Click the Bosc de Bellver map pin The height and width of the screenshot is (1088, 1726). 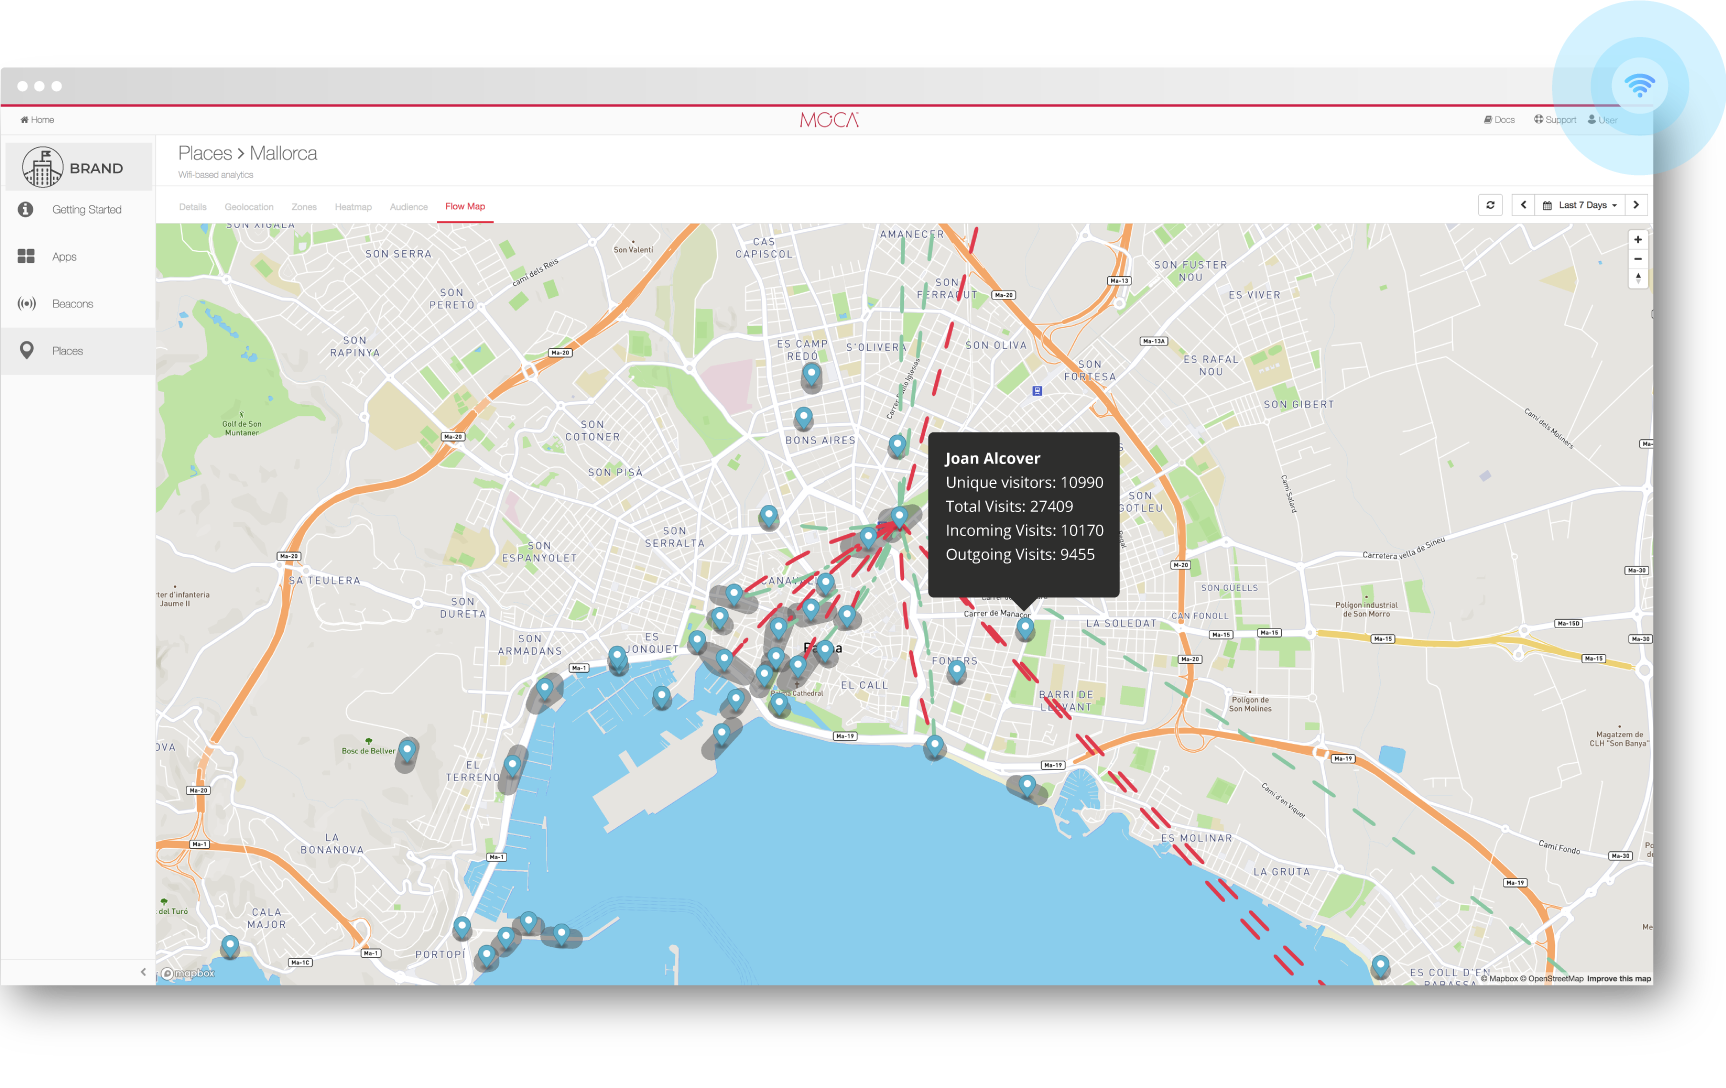point(407,751)
